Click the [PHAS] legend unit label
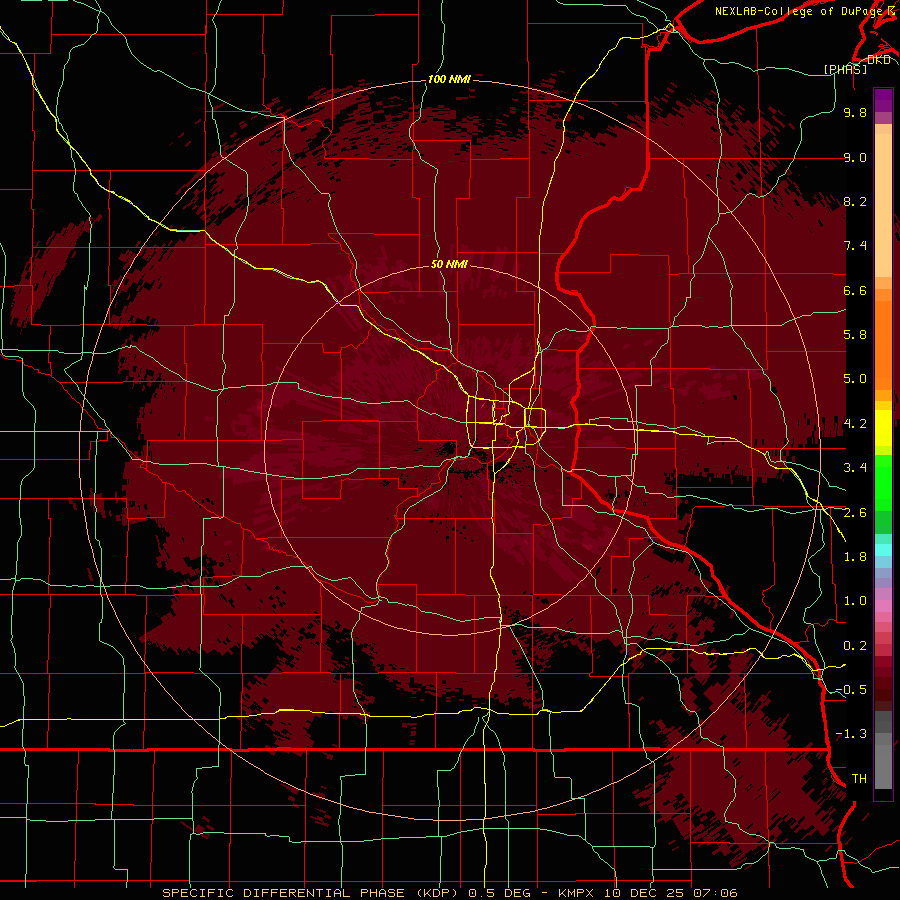 point(845,69)
